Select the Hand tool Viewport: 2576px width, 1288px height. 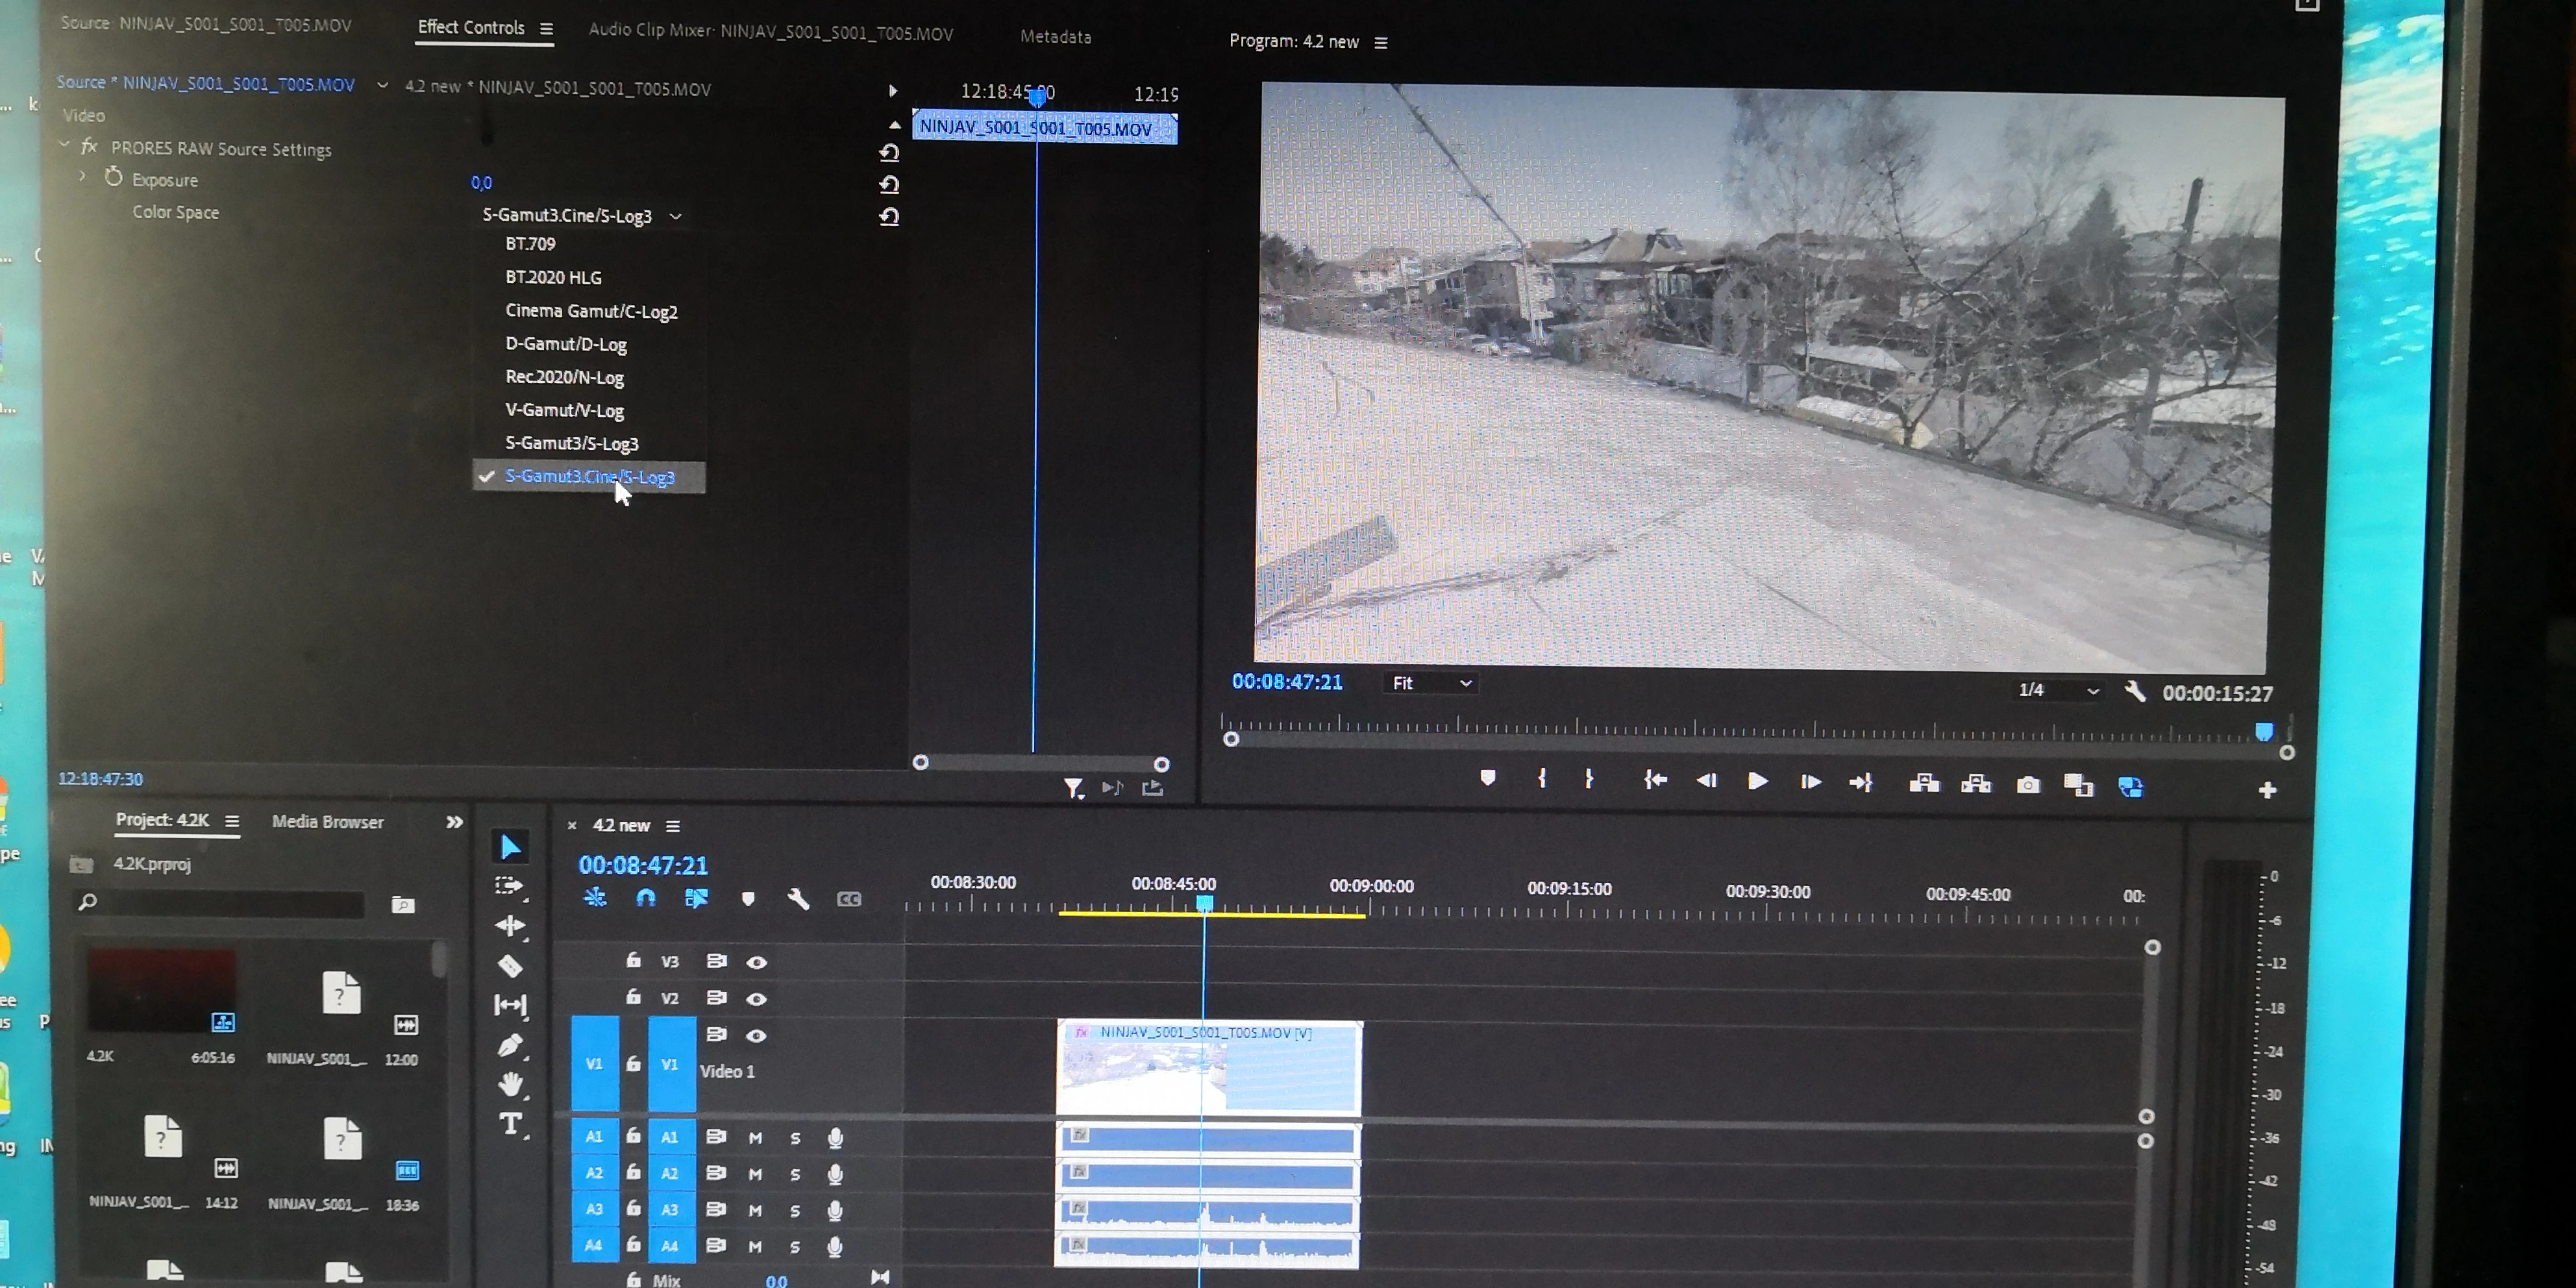point(510,1084)
